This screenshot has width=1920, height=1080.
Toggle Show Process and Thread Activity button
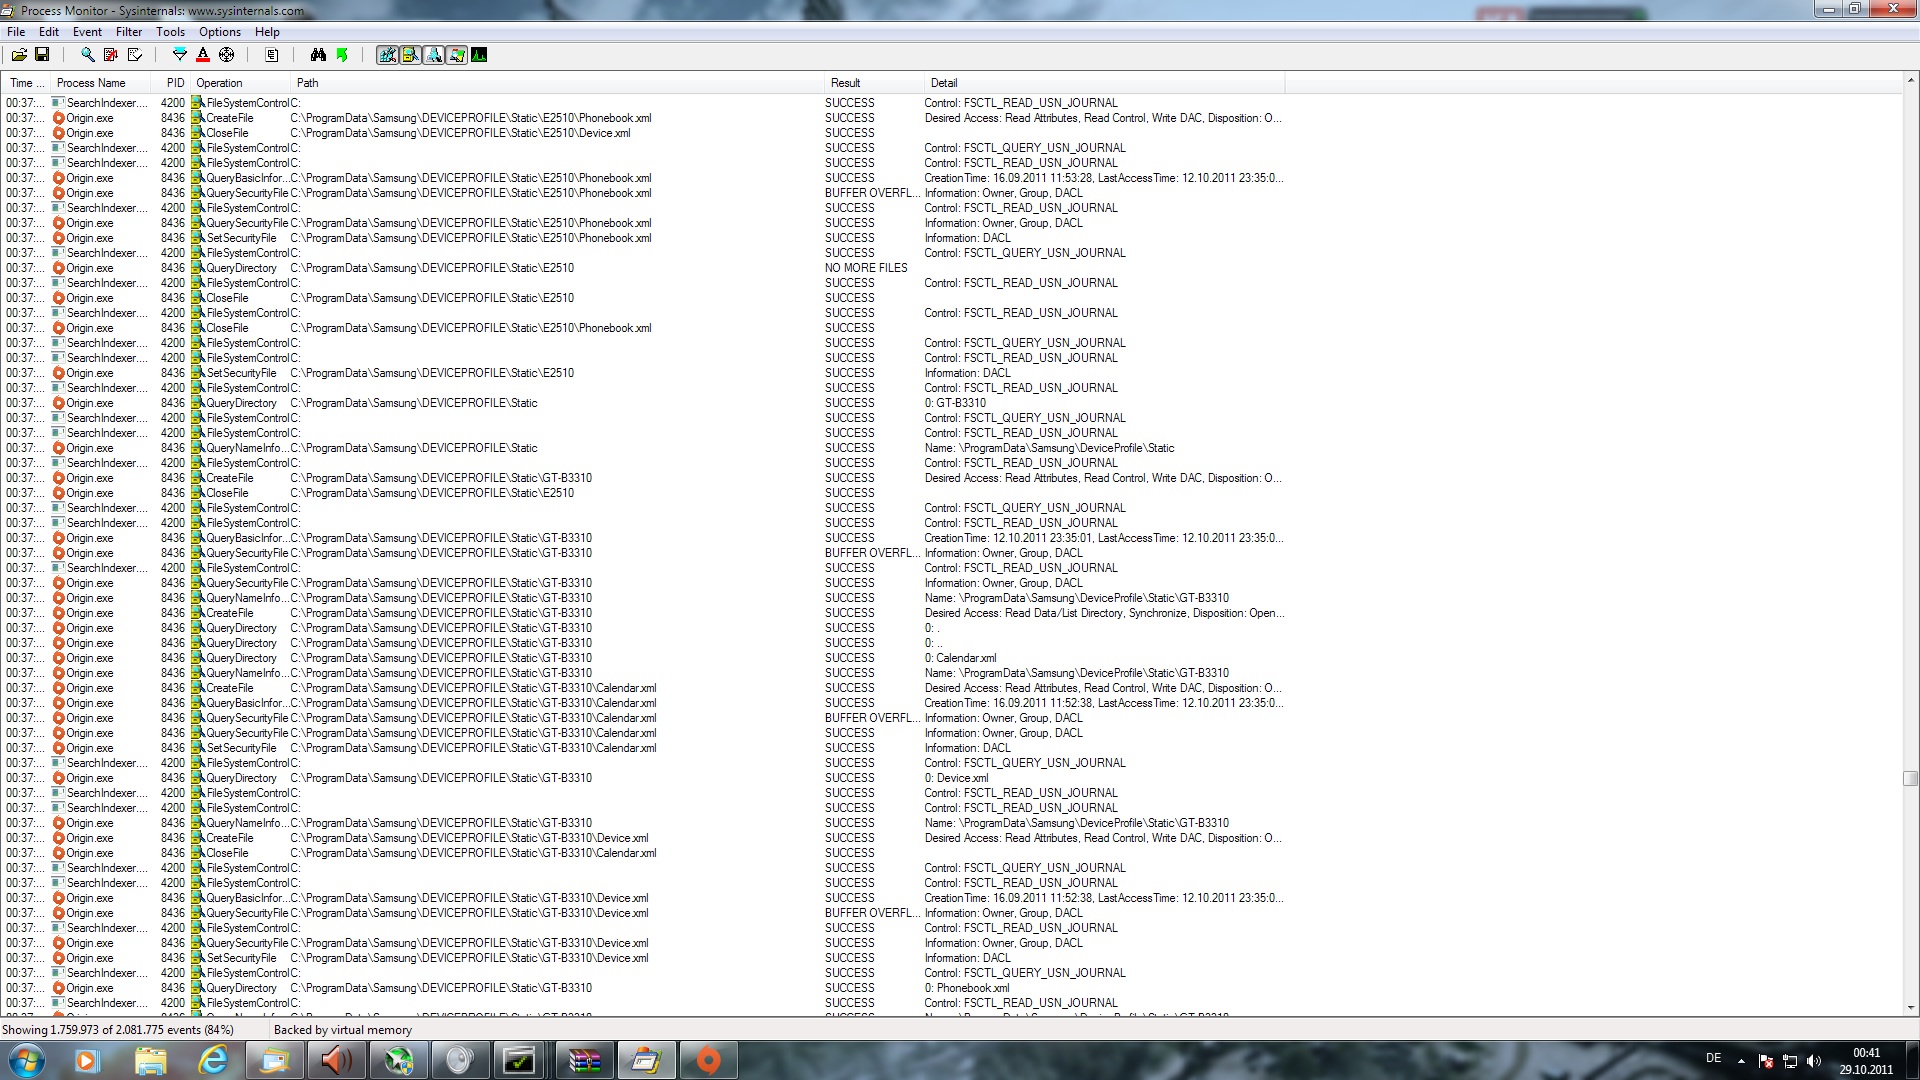456,55
